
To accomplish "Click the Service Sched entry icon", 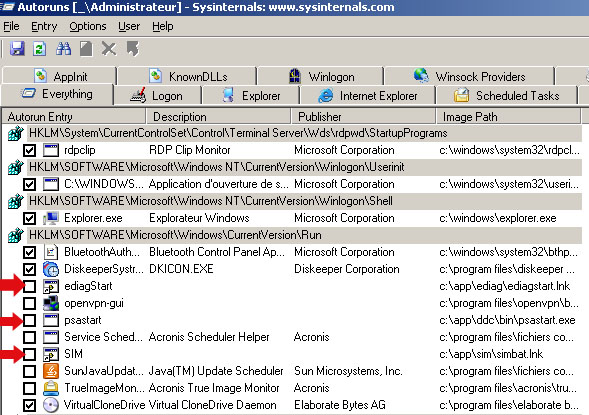I will click(x=51, y=337).
